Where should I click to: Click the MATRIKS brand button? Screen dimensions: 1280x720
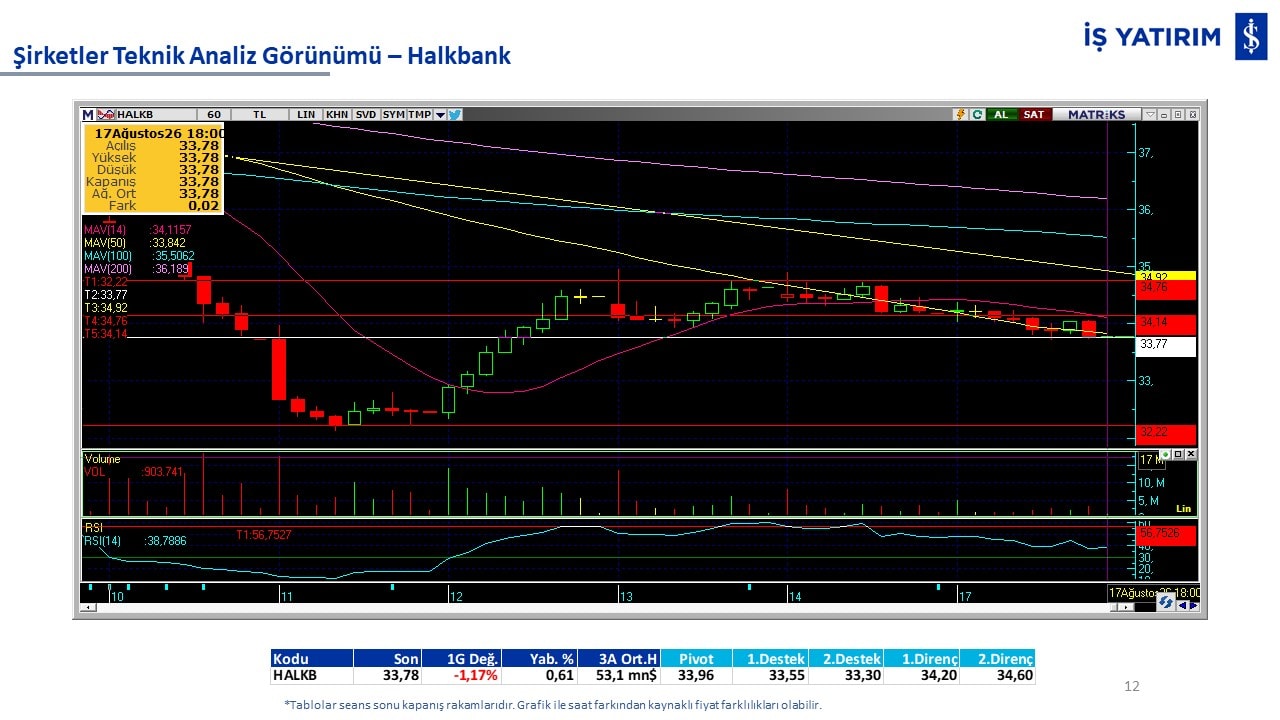tap(1097, 114)
